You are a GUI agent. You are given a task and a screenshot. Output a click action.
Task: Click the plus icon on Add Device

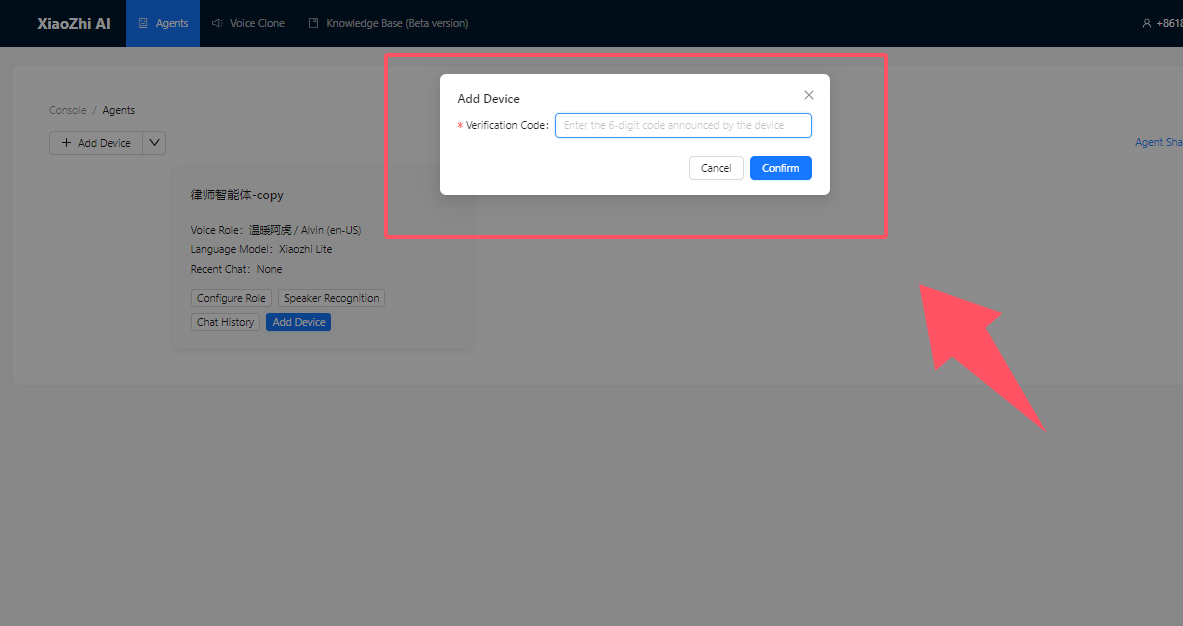tap(67, 143)
